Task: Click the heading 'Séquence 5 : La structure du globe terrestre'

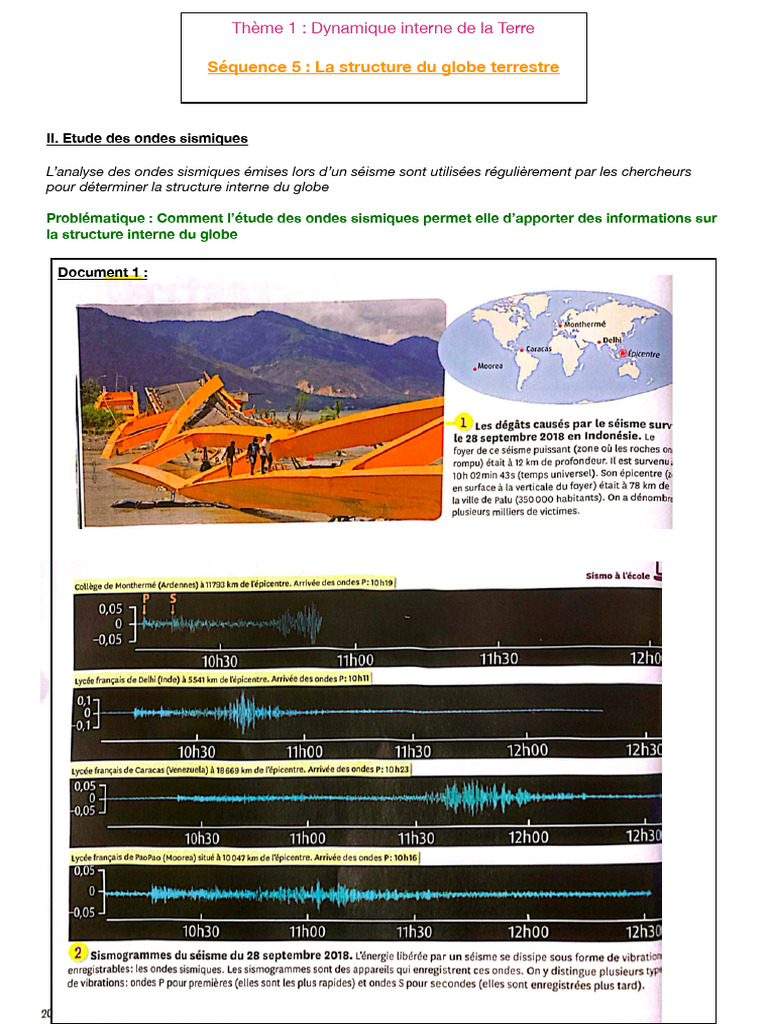Action: (x=383, y=67)
